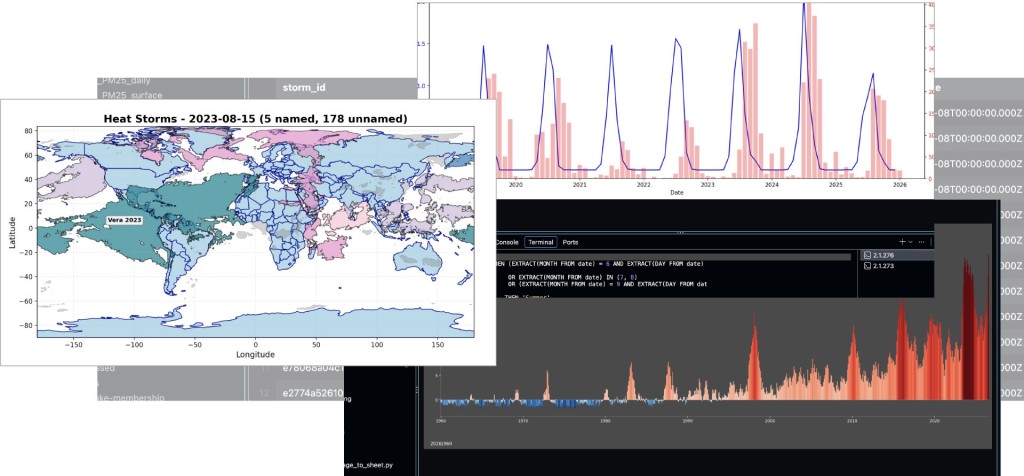1024x476 pixels.
Task: Open the Ports tab
Action: pyautogui.click(x=570, y=242)
